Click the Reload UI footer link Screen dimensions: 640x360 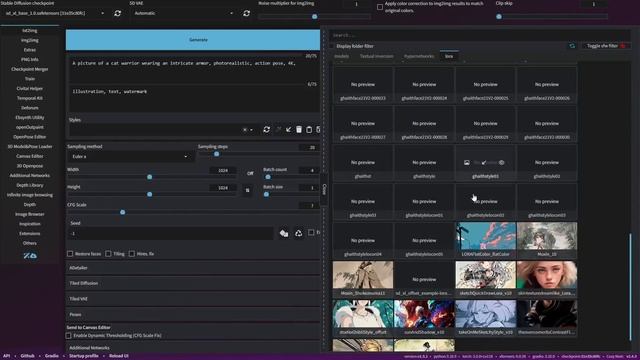pyautogui.click(x=119, y=356)
